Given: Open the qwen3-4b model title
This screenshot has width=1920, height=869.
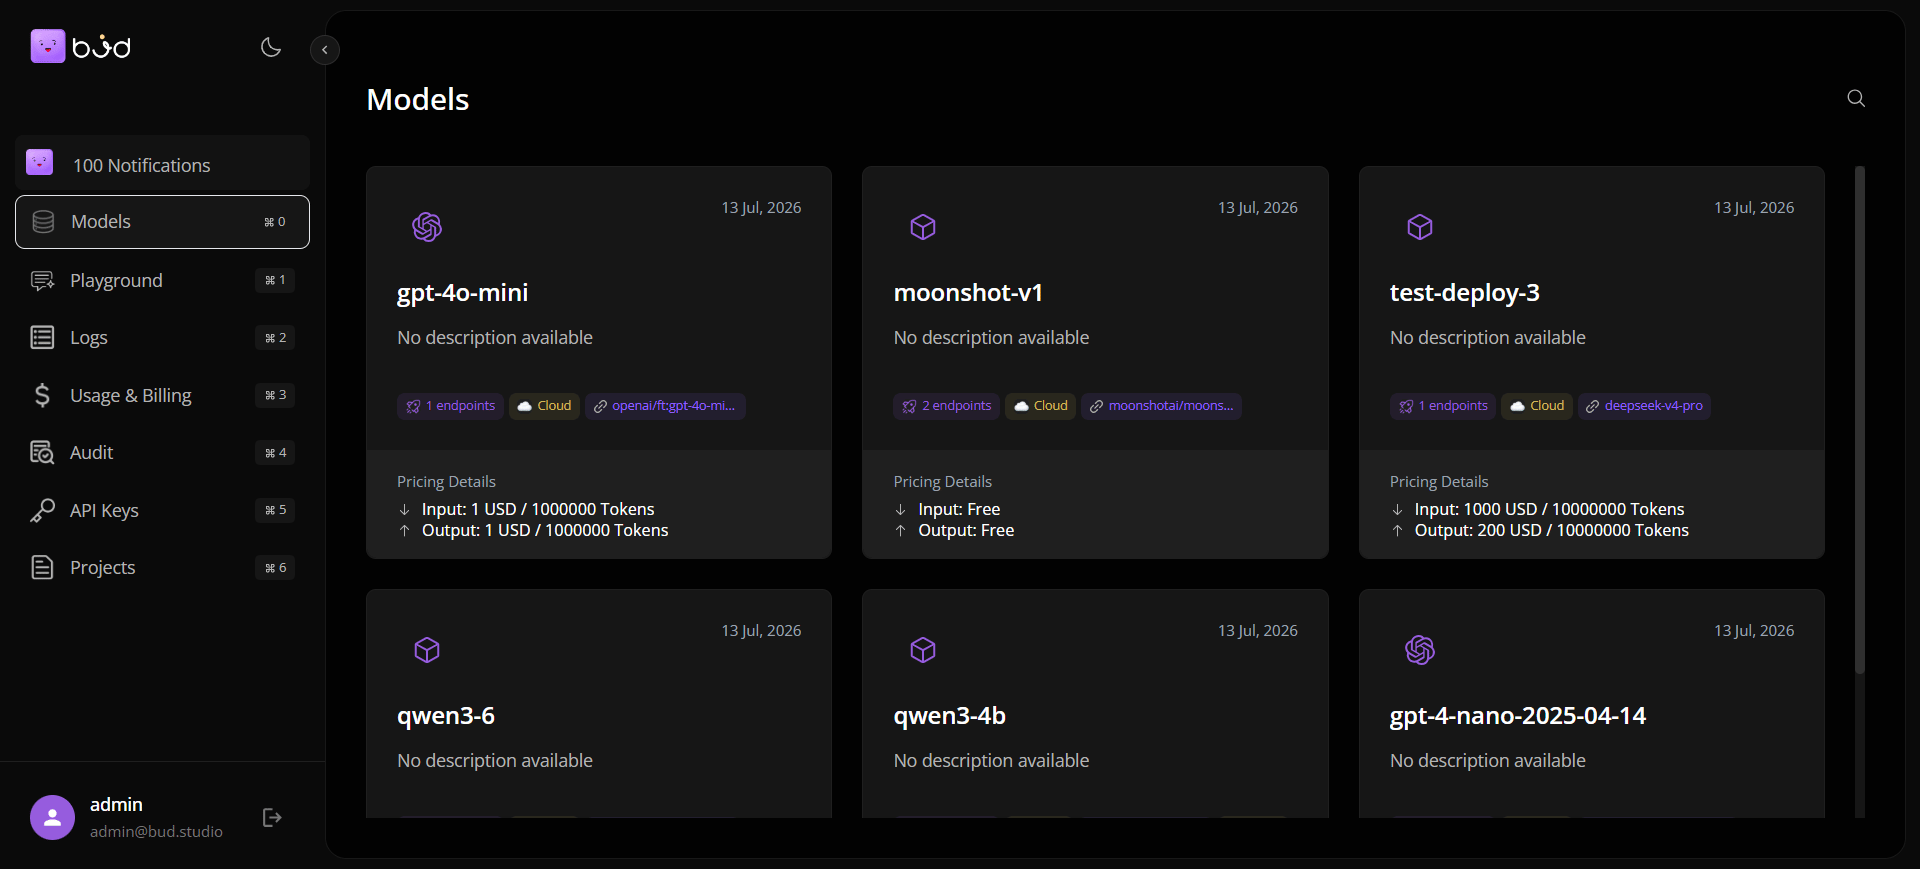Looking at the screenshot, I should [950, 716].
